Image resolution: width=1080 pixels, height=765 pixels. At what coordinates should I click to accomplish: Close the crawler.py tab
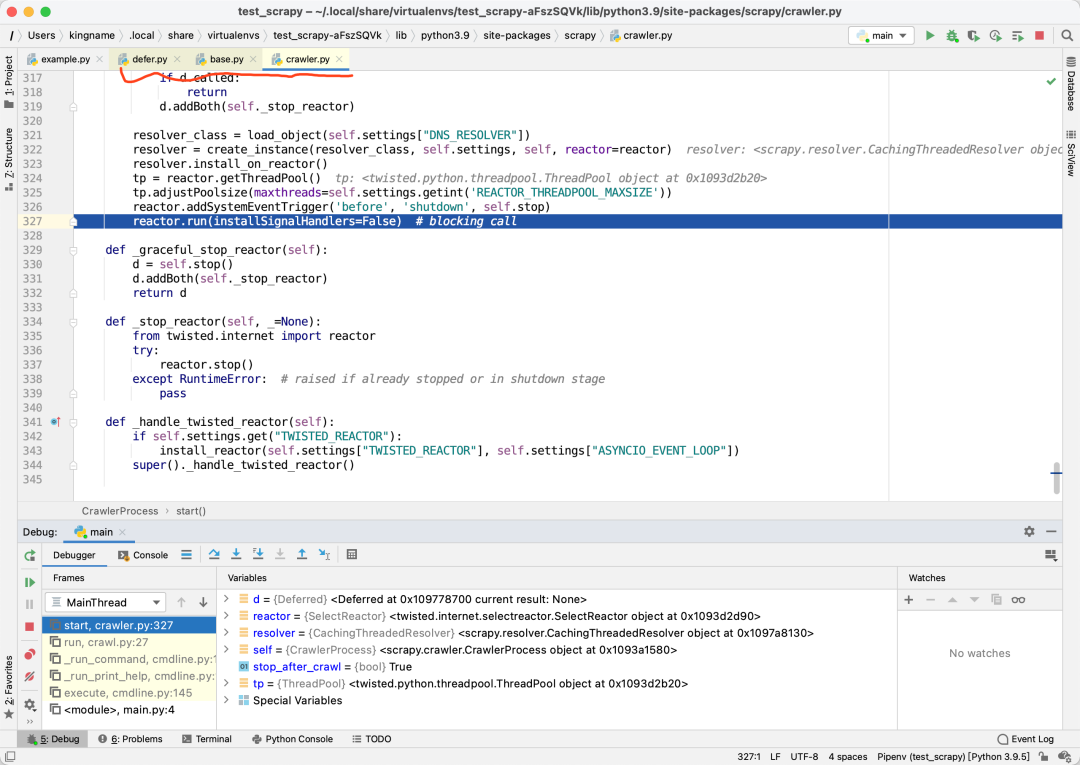click(339, 59)
